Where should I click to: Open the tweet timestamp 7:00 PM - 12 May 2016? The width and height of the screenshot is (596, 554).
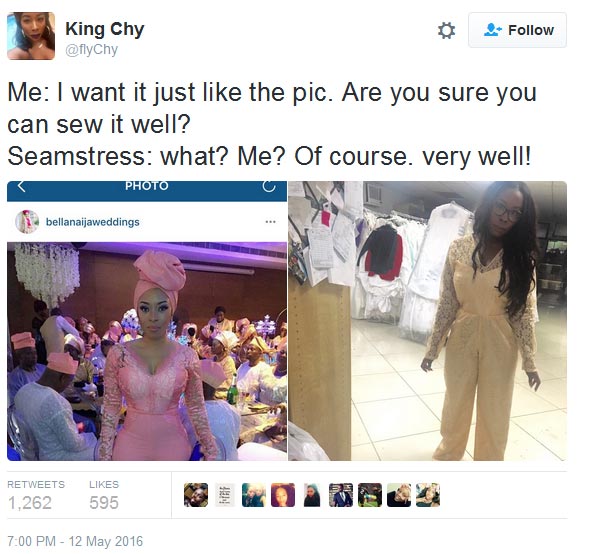coord(75,541)
